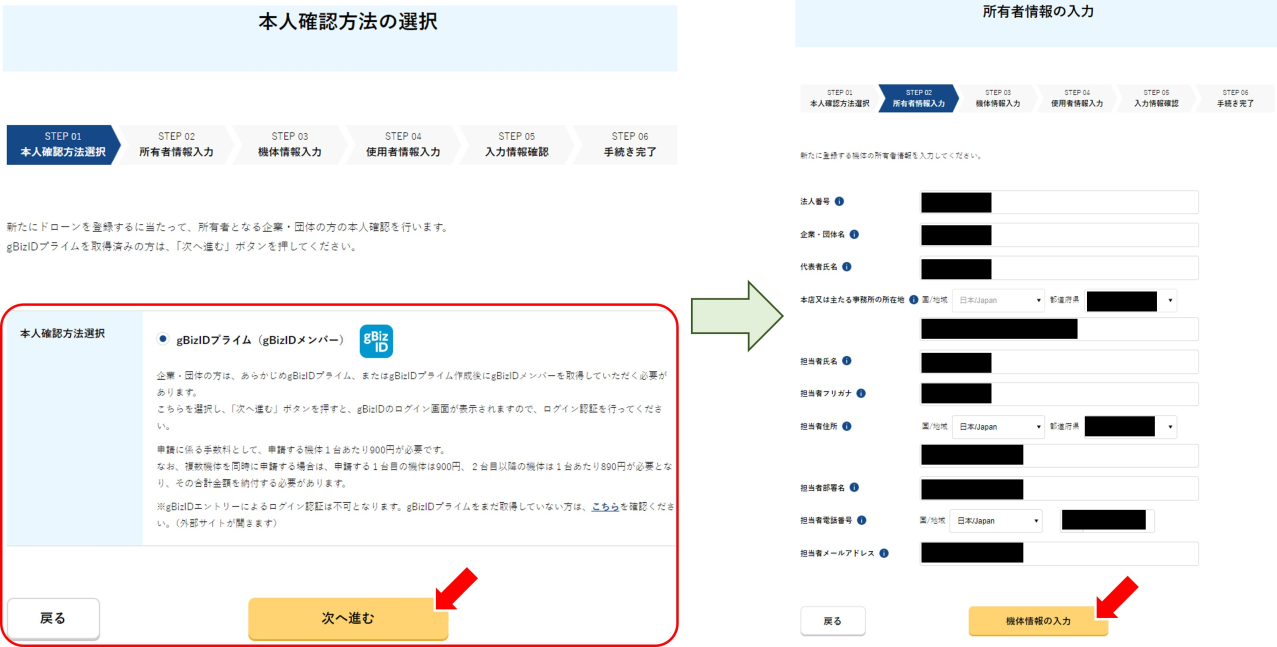The image size is (1277, 647).
Task: Click the info icon beside 法人番号
Action: pos(838,202)
